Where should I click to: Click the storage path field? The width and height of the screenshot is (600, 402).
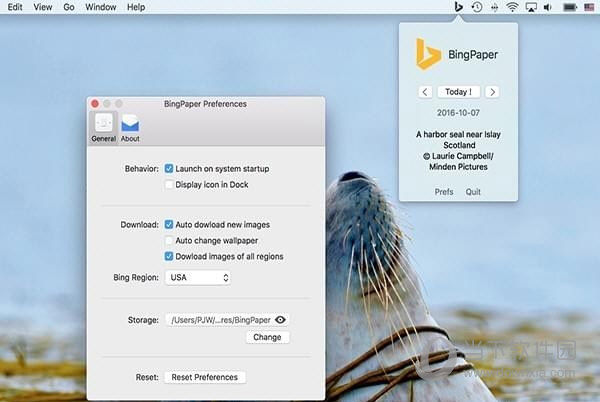click(x=227, y=320)
